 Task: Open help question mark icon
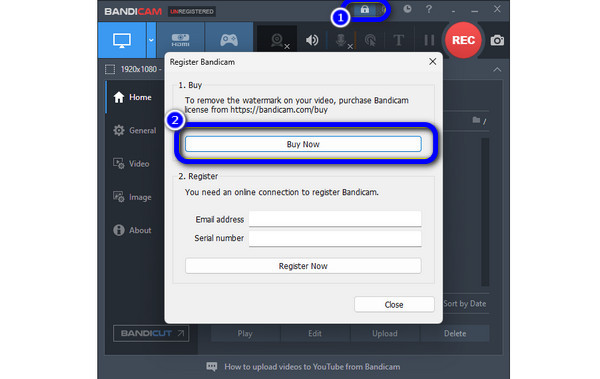429,9
